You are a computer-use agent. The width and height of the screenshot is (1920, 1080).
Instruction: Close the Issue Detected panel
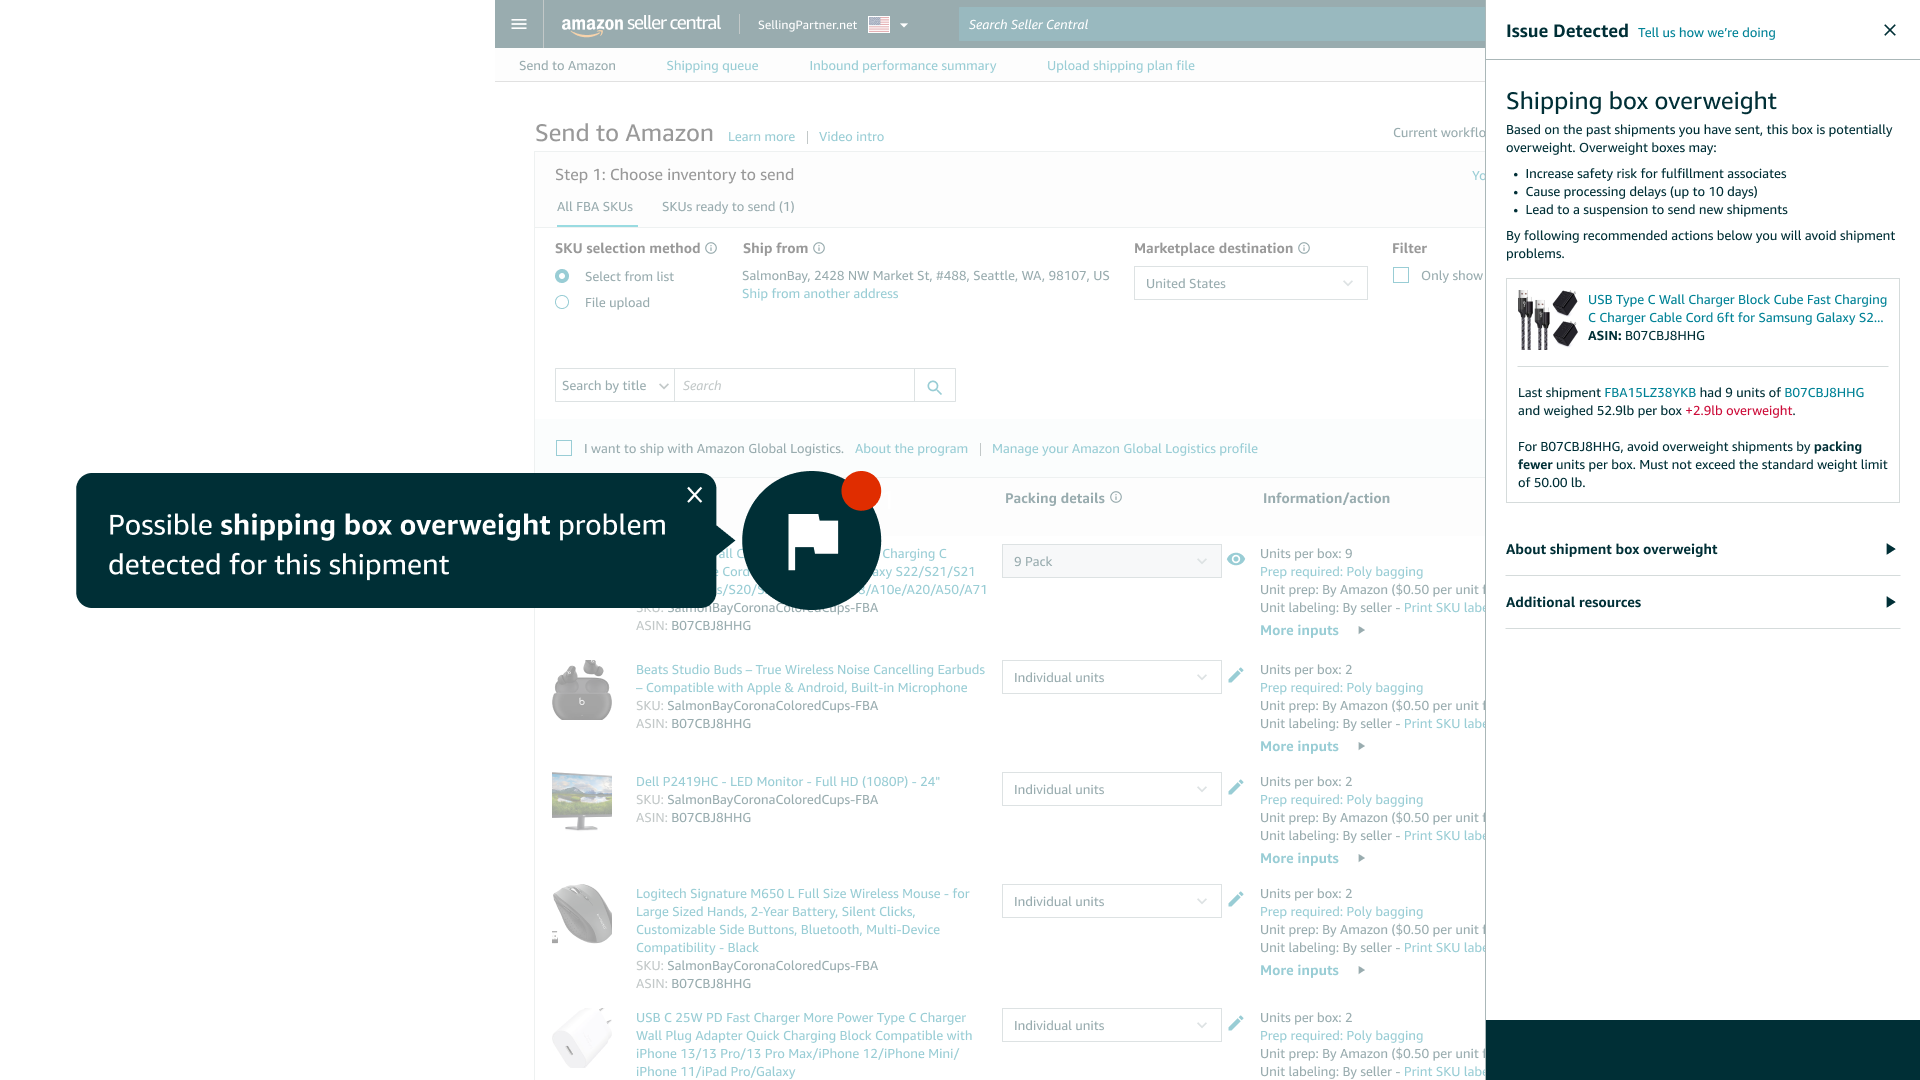tap(1889, 30)
